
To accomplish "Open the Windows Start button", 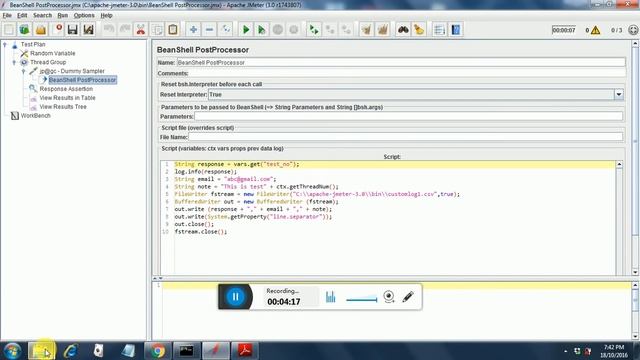I will pyautogui.click(x=12, y=351).
